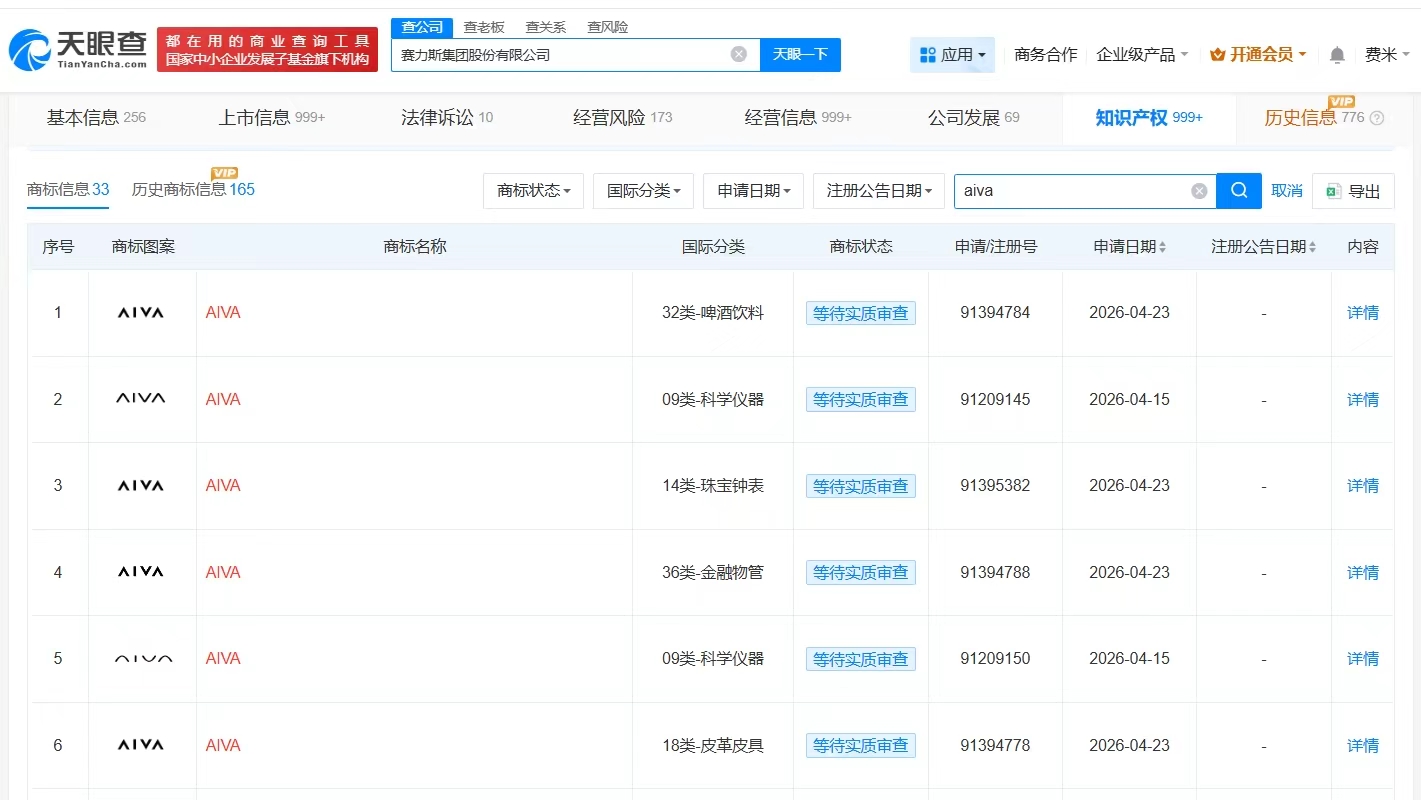This screenshot has height=800, width=1421.
Task: Clear the 'aiva' trademark filter text
Action: 1199,191
